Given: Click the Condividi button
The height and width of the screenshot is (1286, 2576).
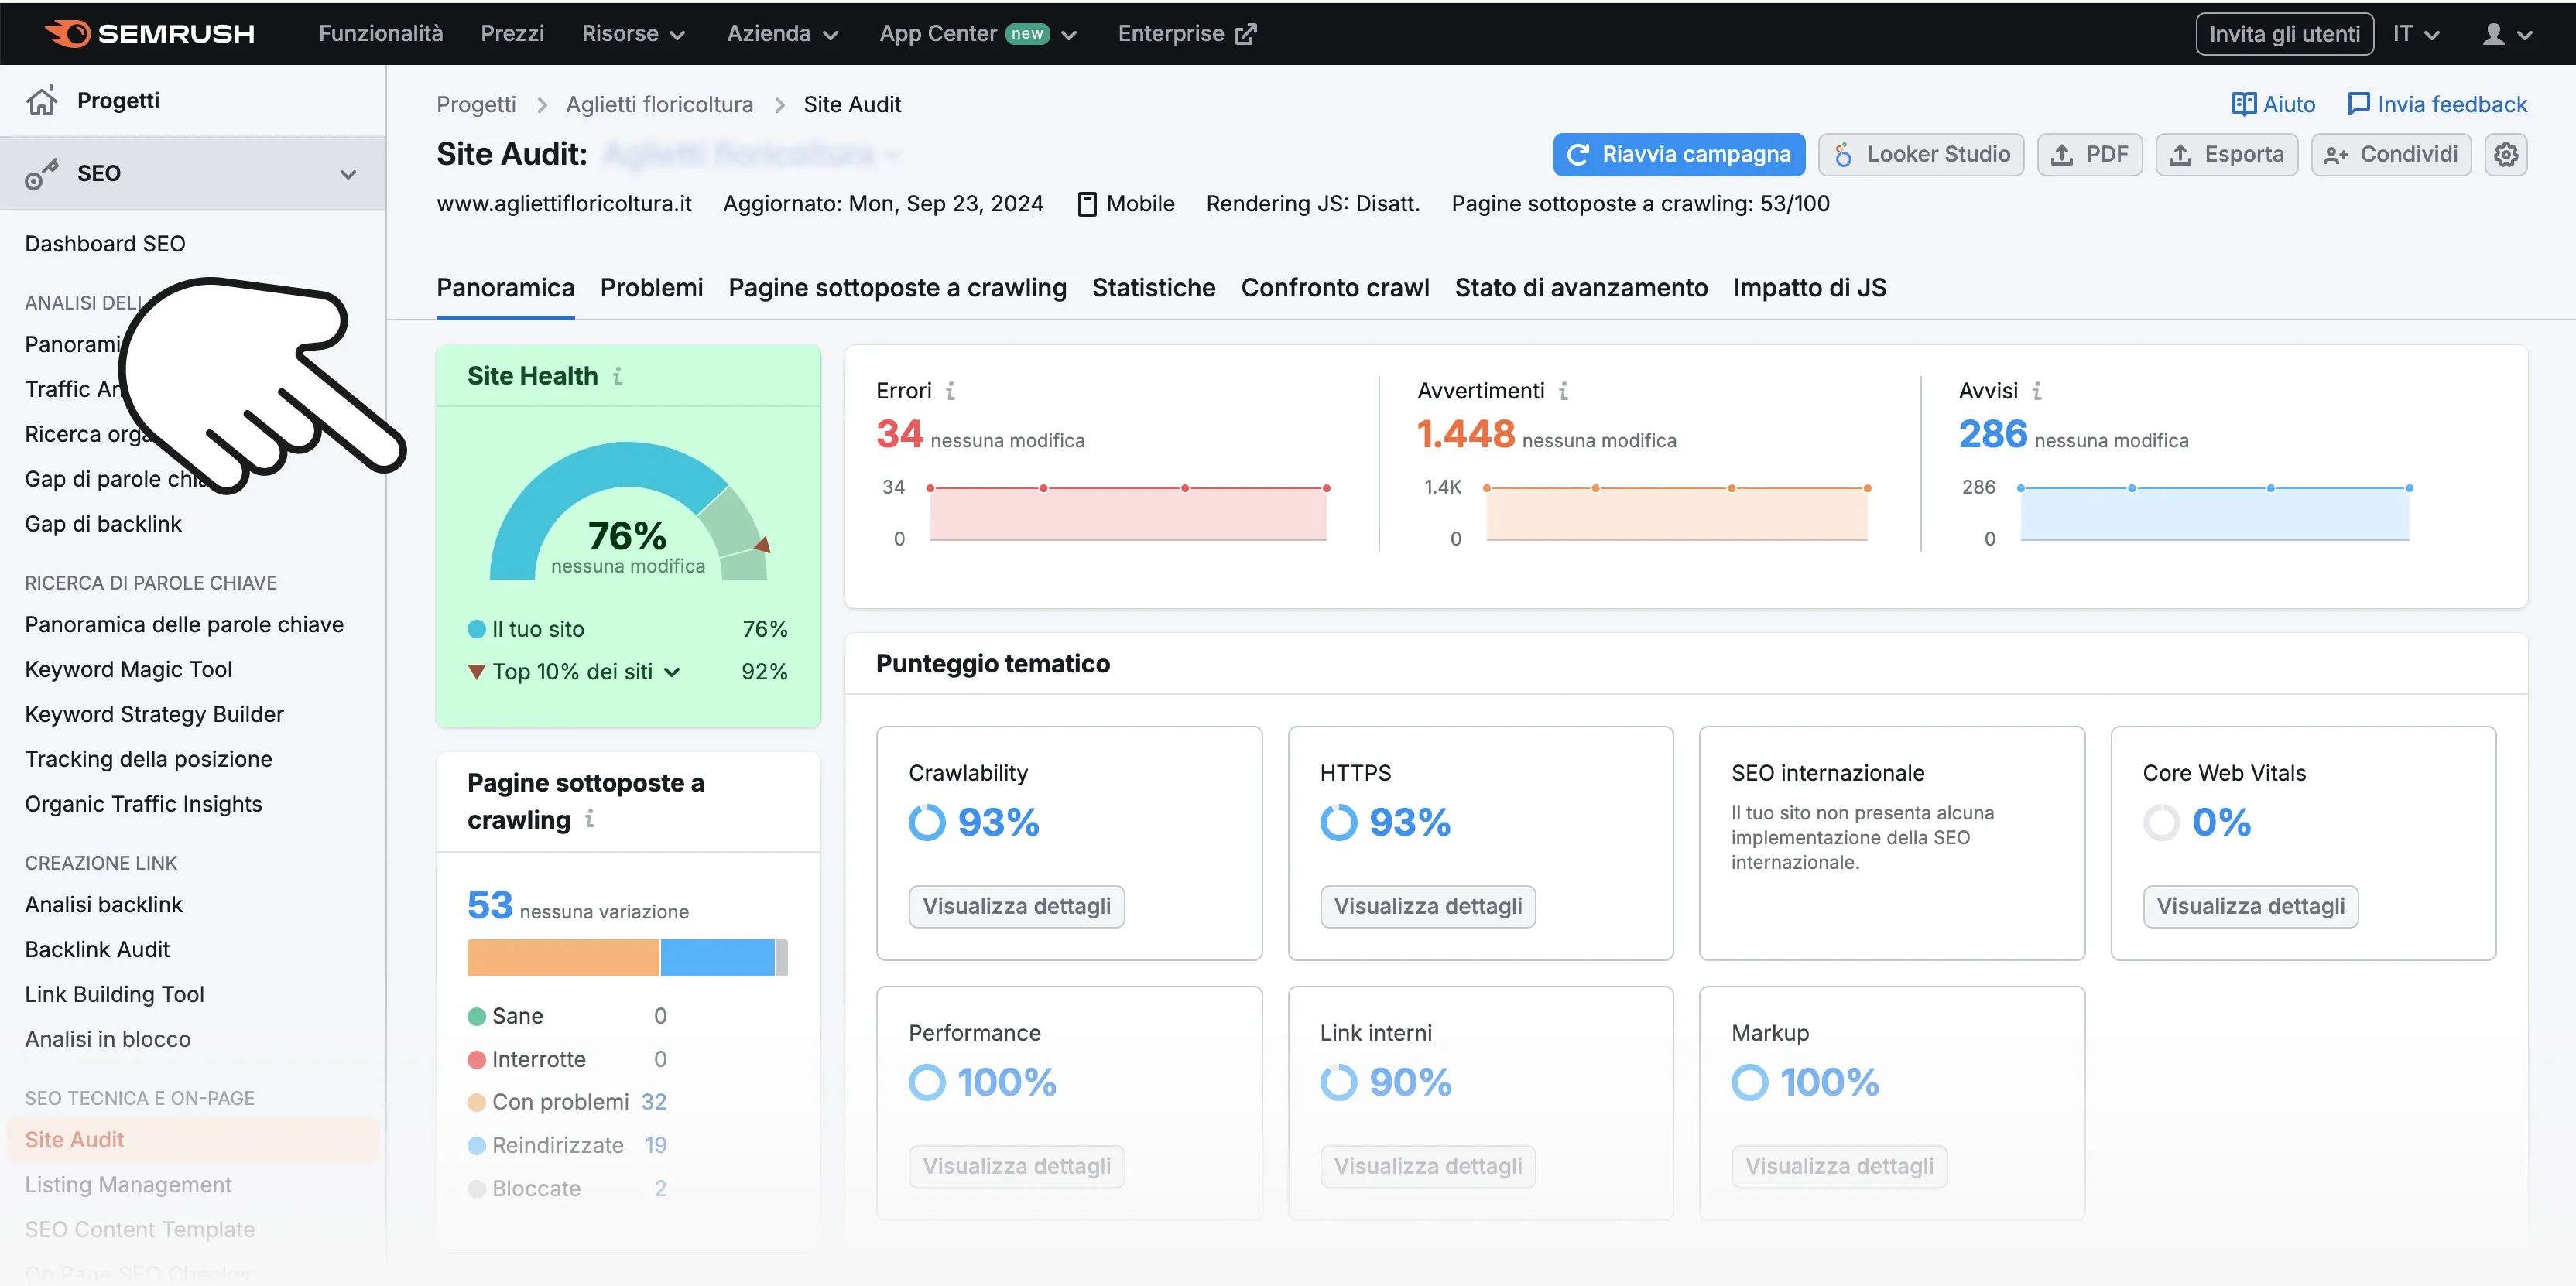Looking at the screenshot, I should pyautogui.click(x=2390, y=154).
